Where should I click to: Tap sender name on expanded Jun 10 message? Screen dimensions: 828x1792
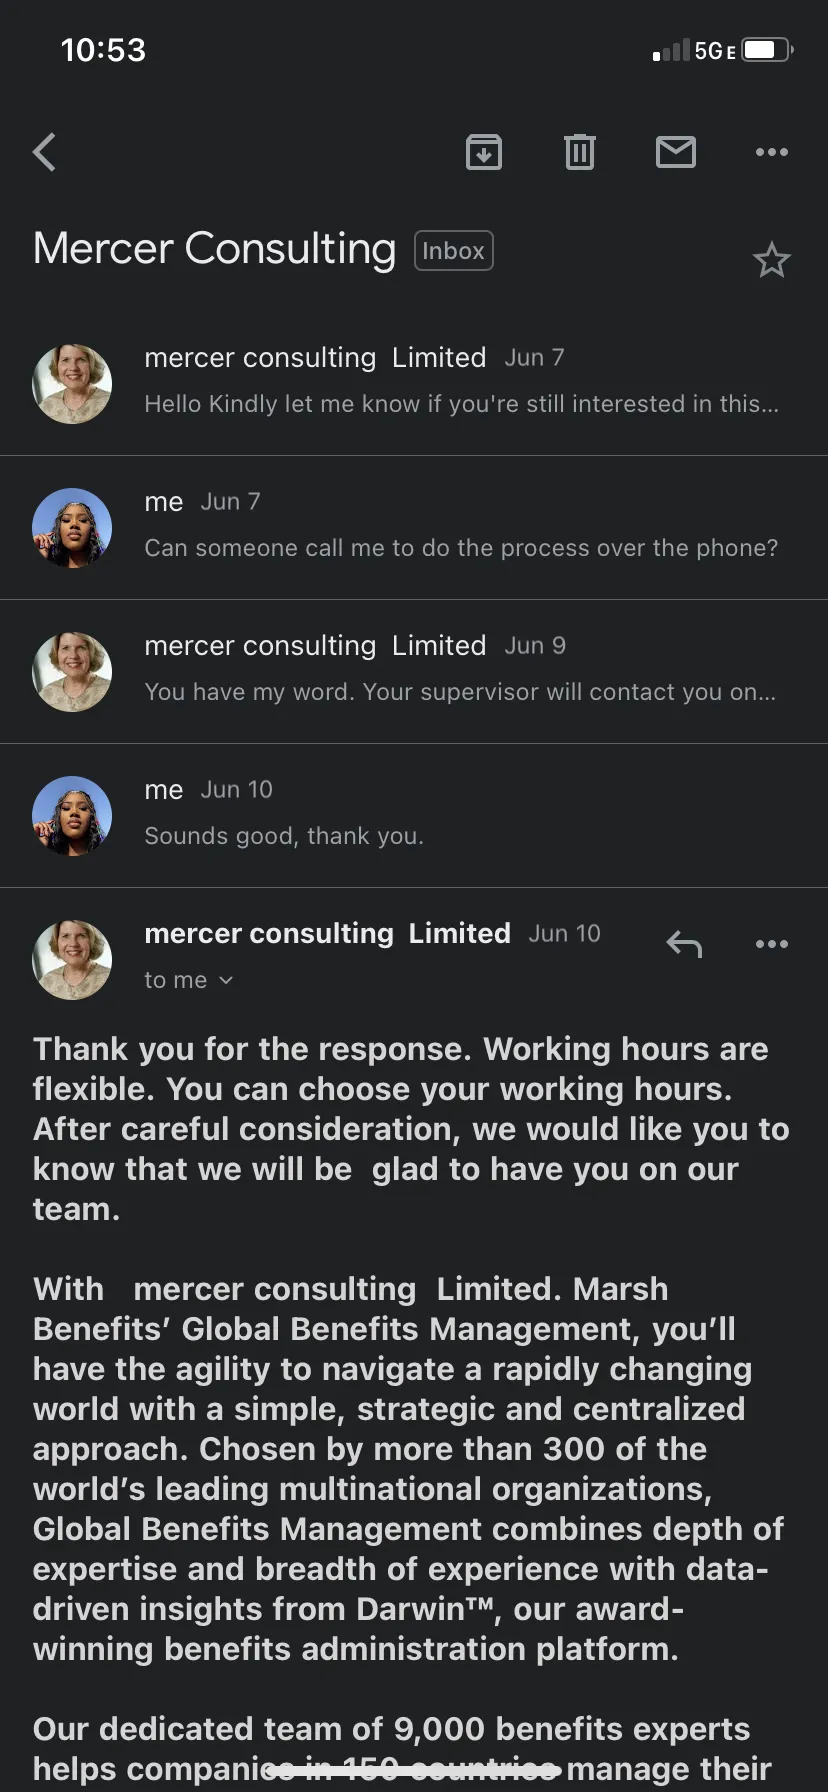[x=327, y=933]
